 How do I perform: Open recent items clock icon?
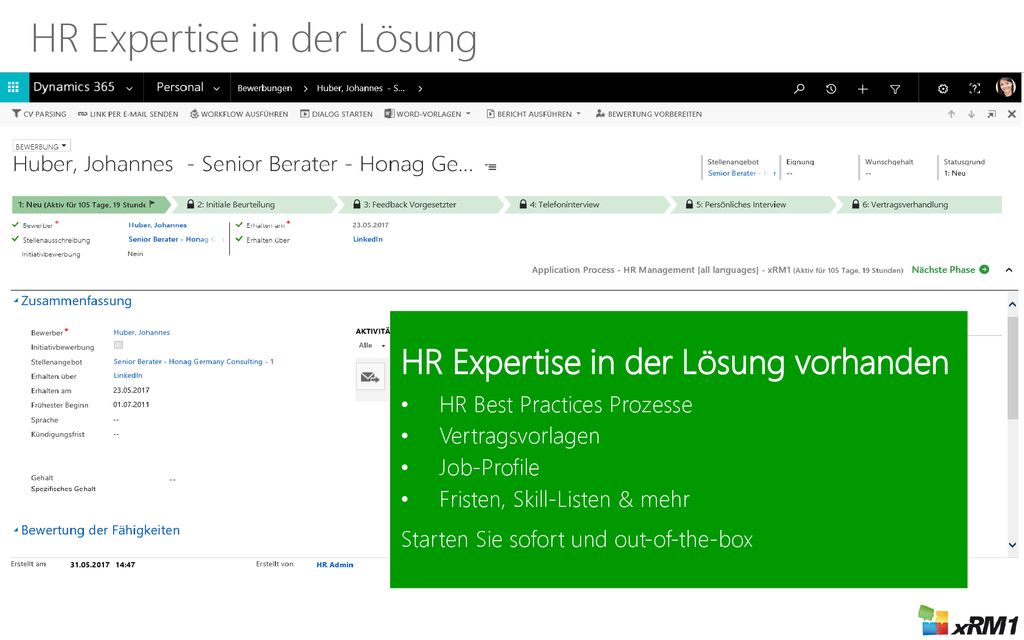click(x=831, y=88)
